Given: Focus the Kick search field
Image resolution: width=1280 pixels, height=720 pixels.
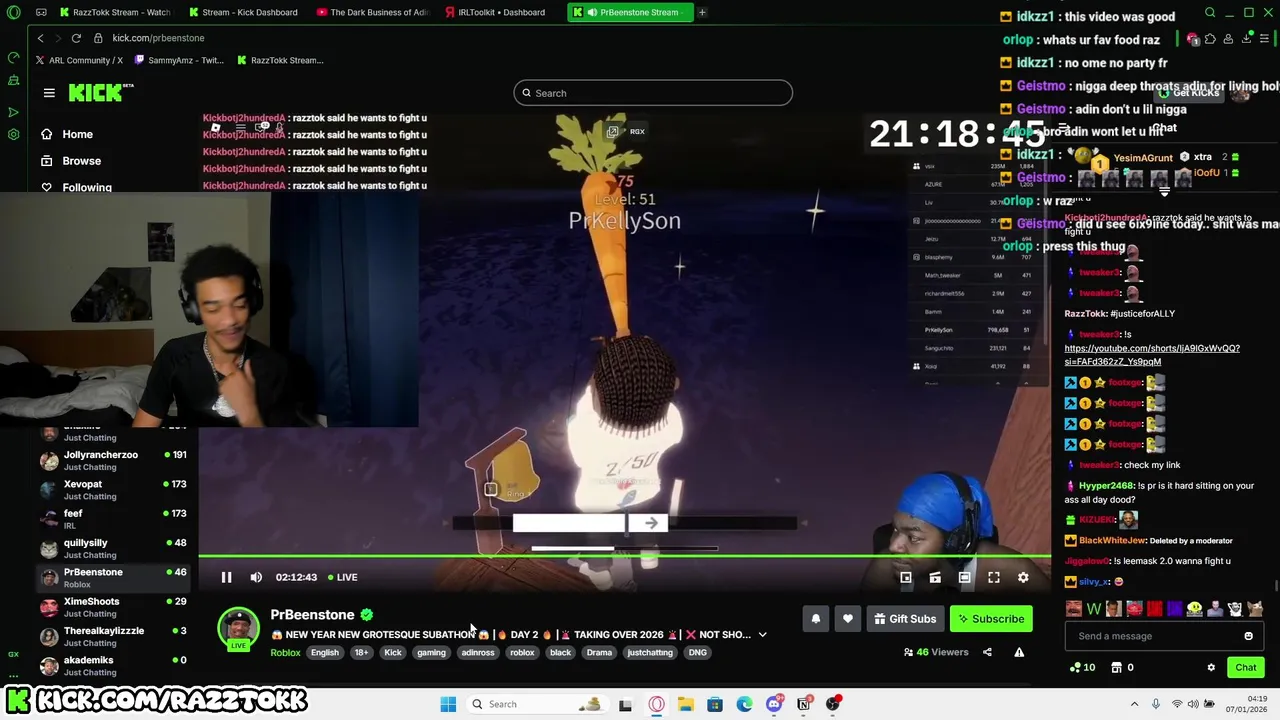Looking at the screenshot, I should pos(653,93).
